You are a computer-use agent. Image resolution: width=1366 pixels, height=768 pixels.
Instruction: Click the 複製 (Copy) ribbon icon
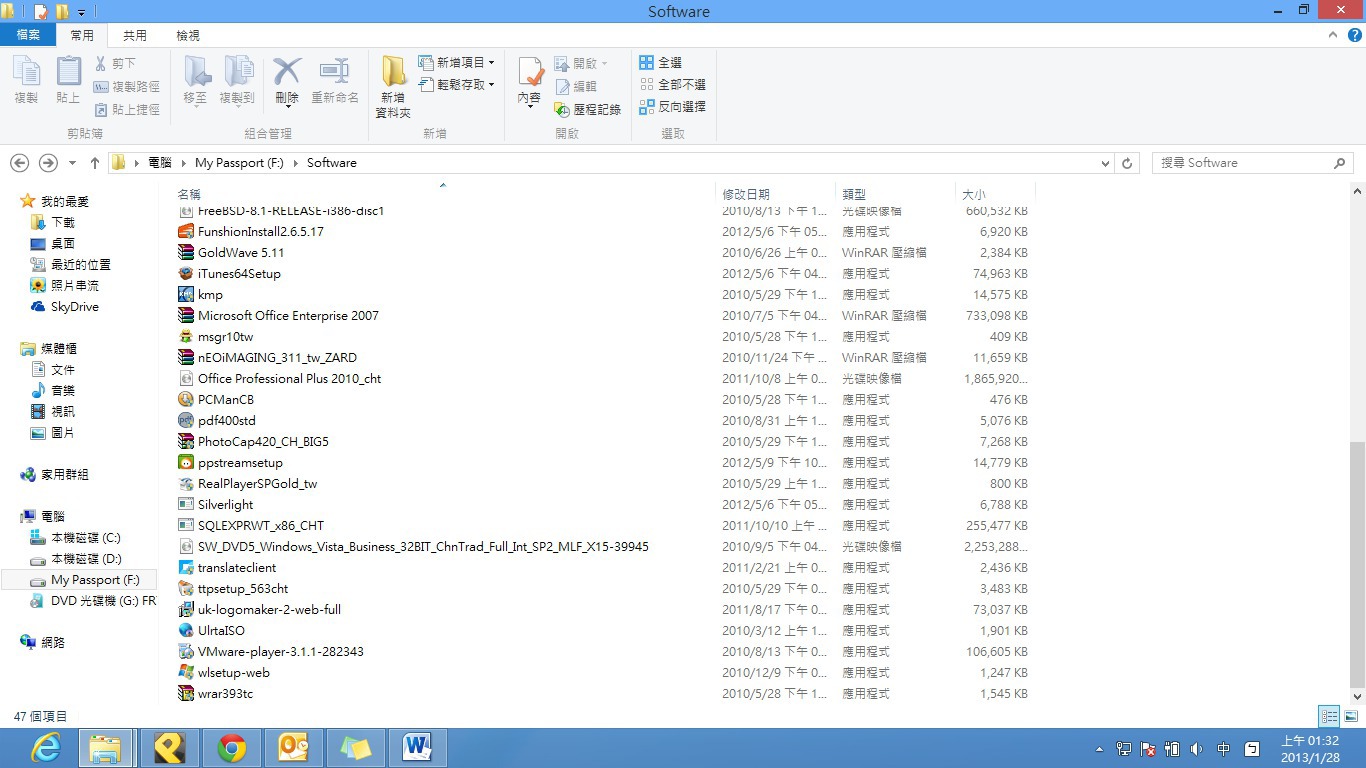(x=26, y=80)
